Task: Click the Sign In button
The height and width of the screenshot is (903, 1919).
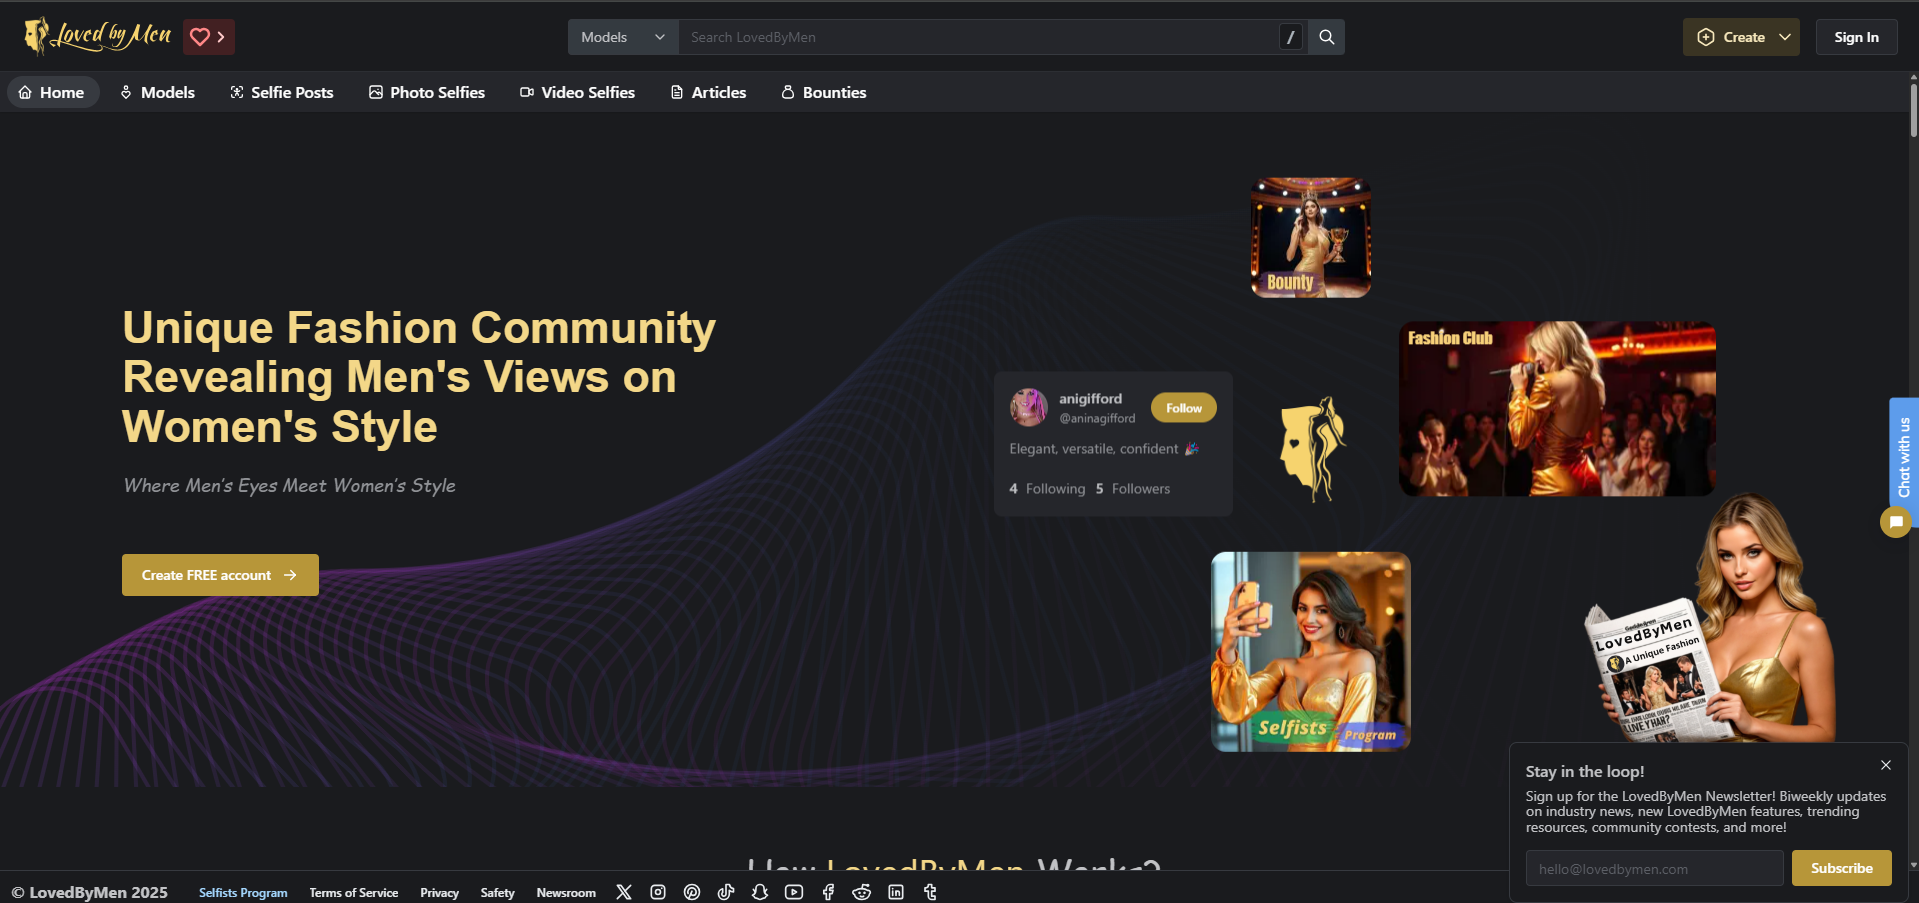Action: pyautogui.click(x=1856, y=37)
